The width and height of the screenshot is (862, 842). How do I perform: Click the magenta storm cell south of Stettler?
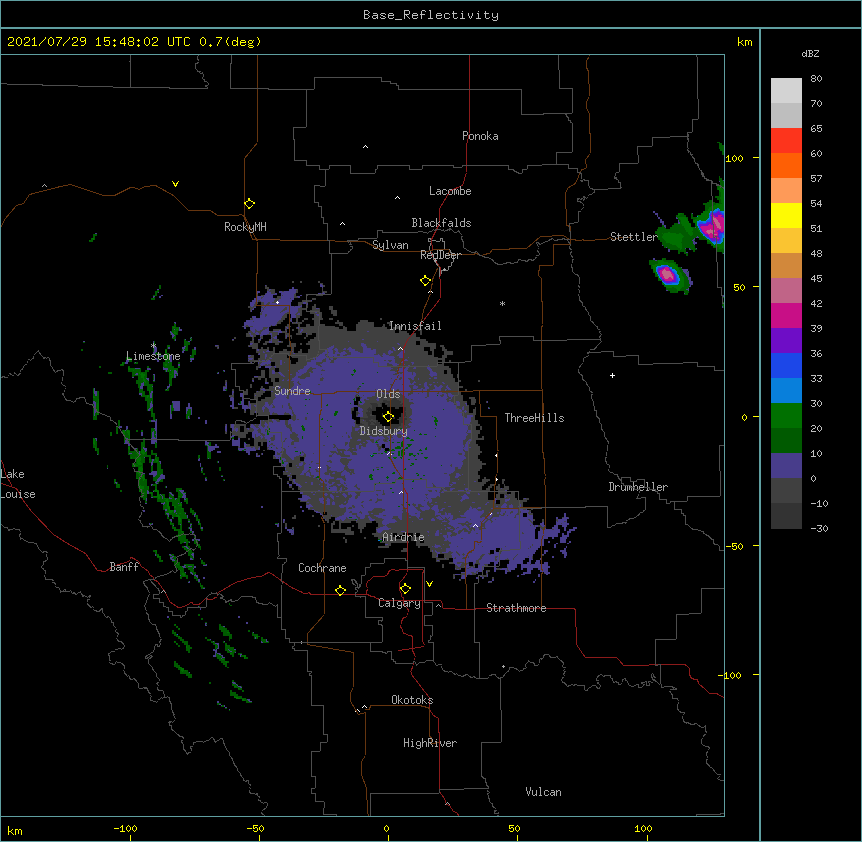[x=667, y=273]
